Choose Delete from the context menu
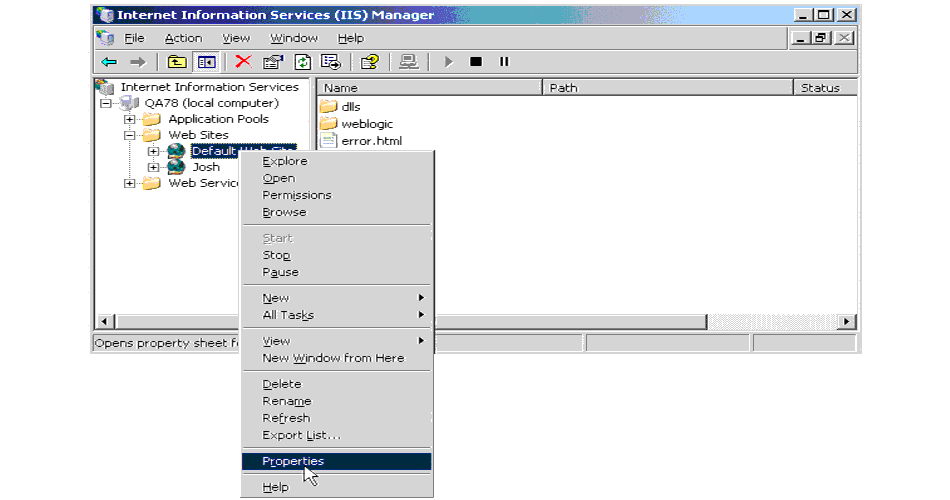The height and width of the screenshot is (500, 950). pyautogui.click(x=336, y=384)
